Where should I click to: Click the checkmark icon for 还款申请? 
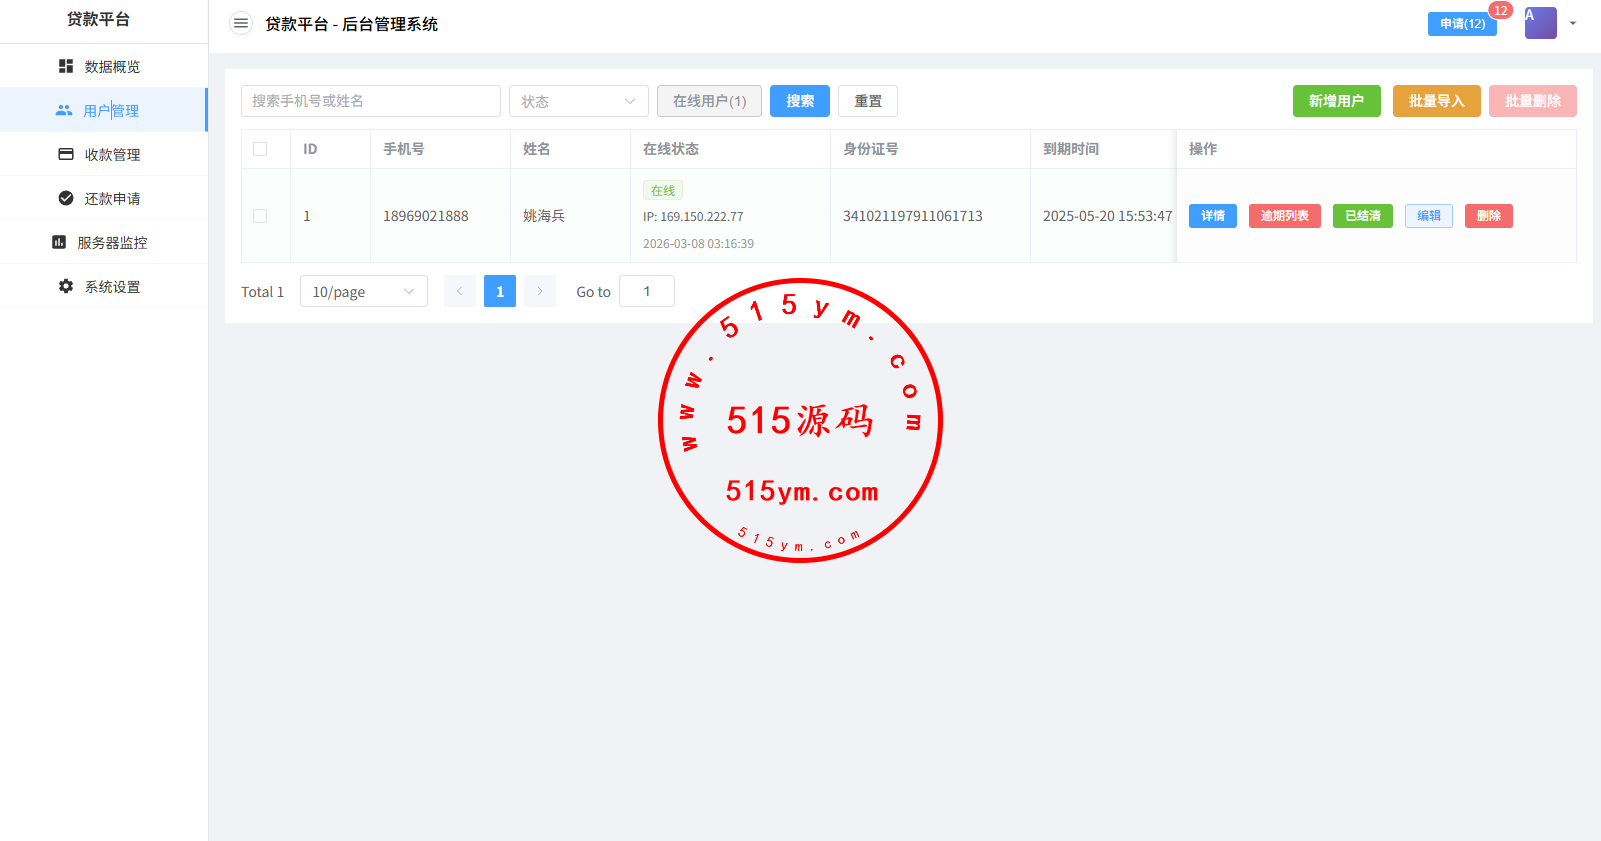pyautogui.click(x=66, y=198)
